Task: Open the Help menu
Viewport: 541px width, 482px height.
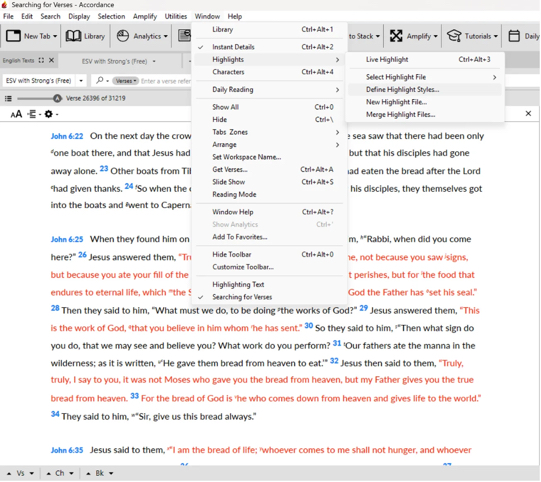Action: 235,17
